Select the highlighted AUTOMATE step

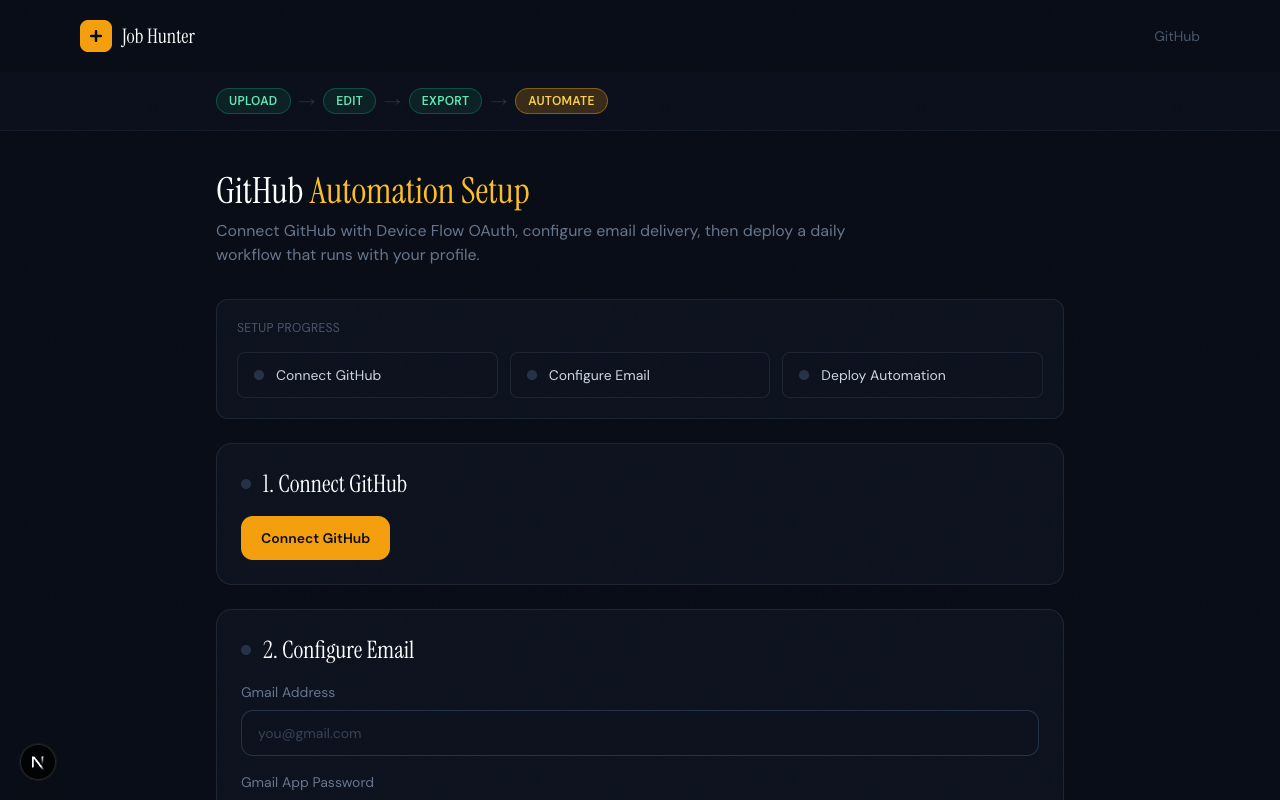(x=561, y=100)
